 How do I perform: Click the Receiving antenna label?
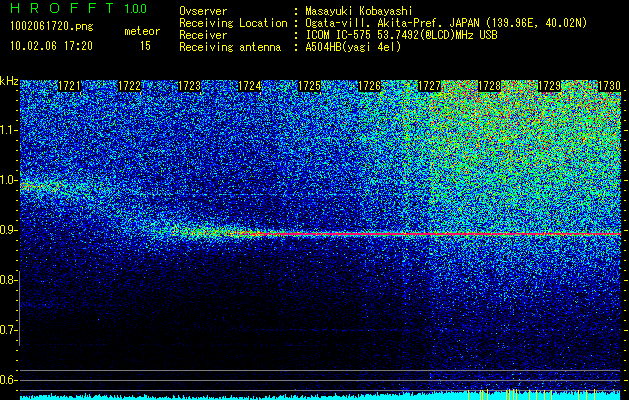[230, 47]
